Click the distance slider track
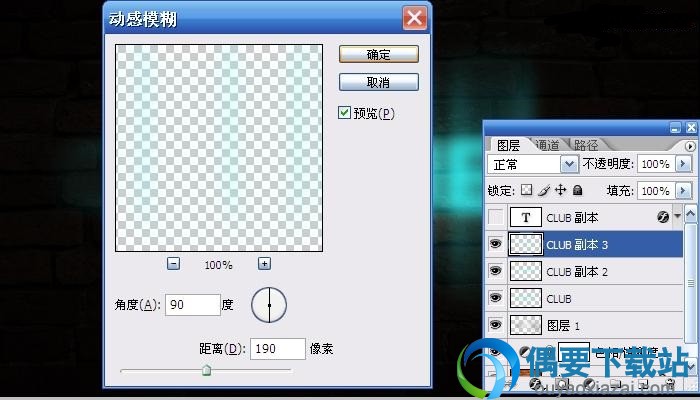 tap(206, 370)
